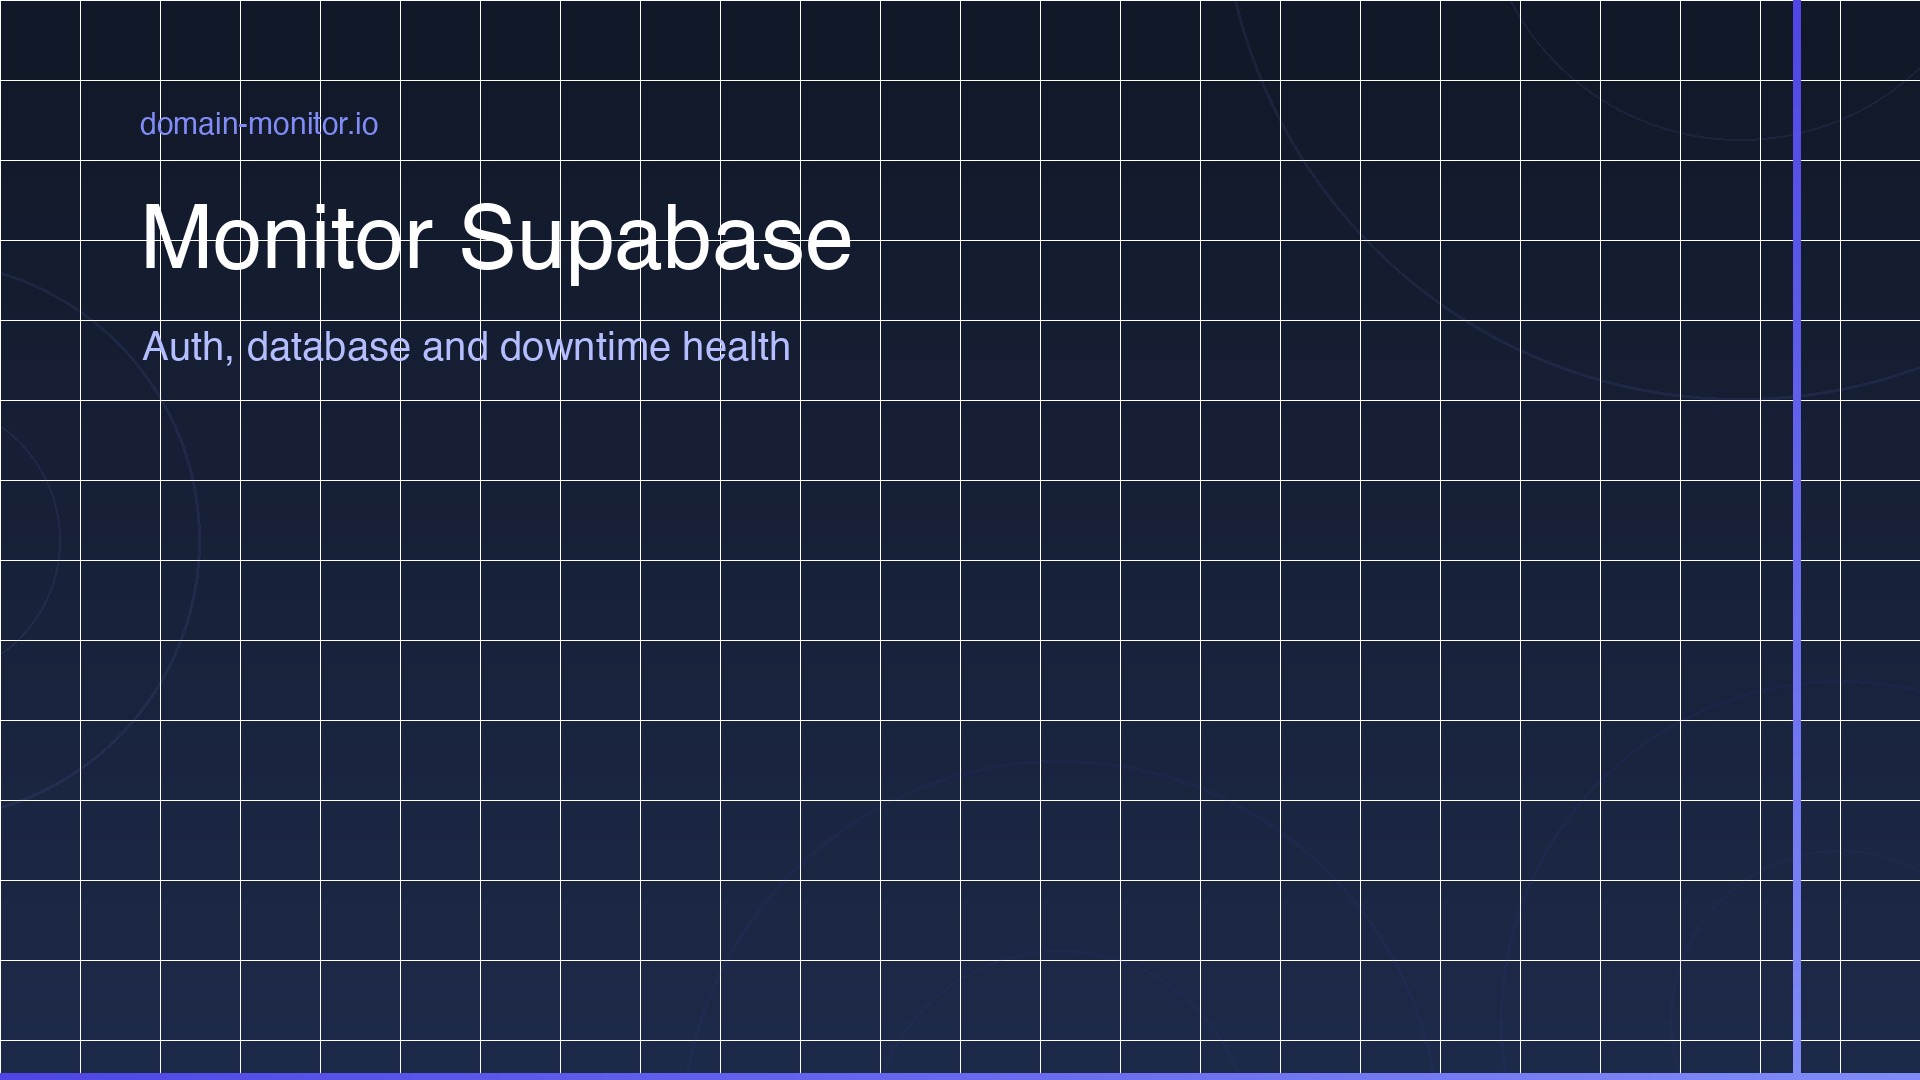Click the center of the slide background
1920x1080 pixels.
click(960, 540)
